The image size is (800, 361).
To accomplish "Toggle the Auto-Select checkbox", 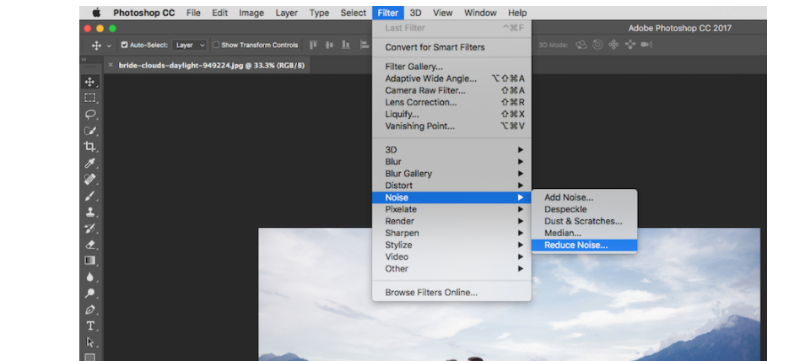I will 124,45.
